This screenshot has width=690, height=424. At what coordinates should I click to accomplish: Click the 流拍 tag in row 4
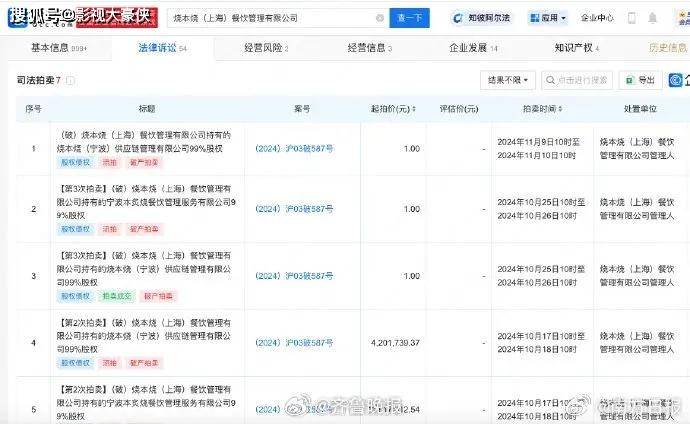[110, 363]
